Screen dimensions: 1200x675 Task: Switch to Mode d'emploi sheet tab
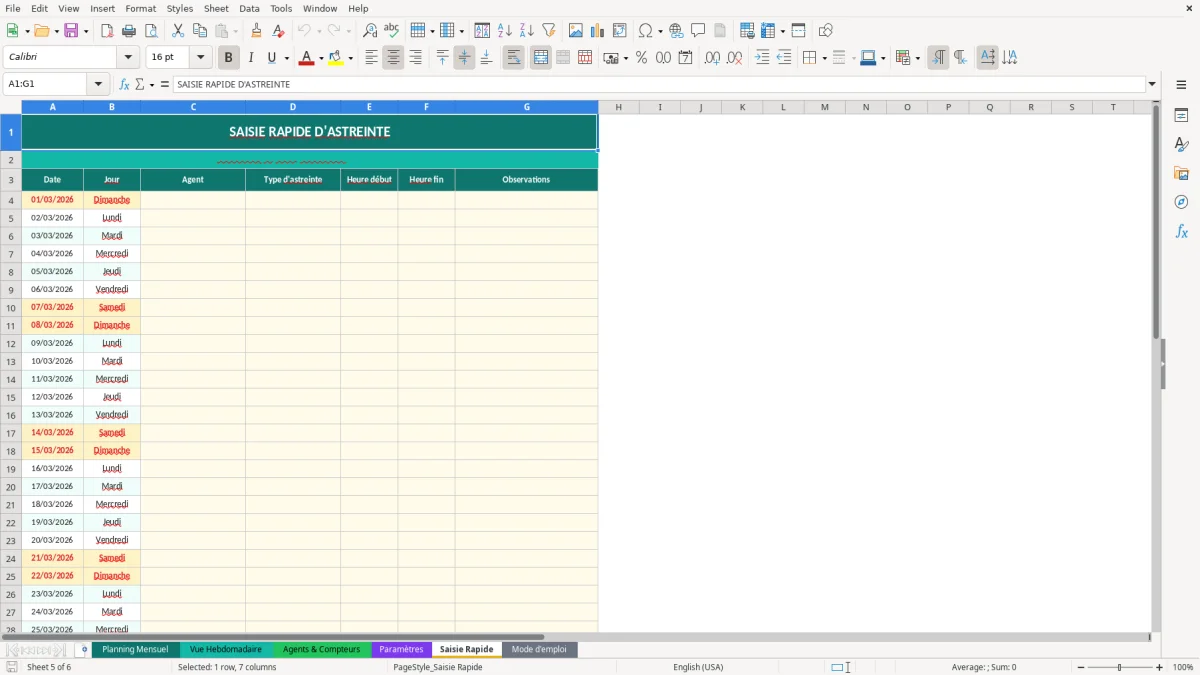pyautogui.click(x=539, y=650)
